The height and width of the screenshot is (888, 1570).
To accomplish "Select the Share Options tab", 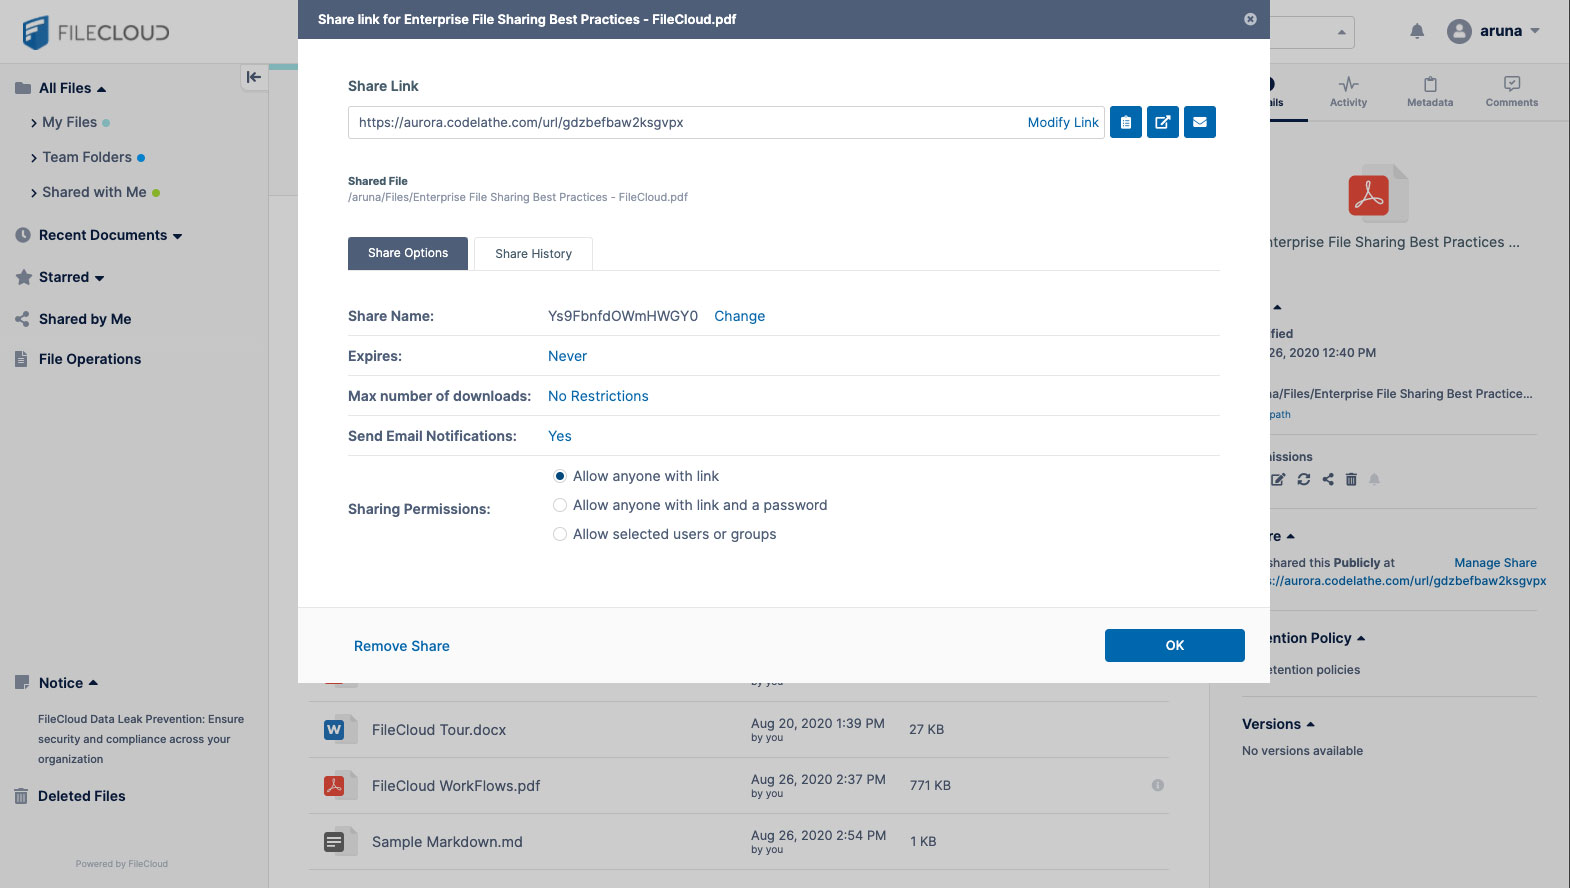I will [x=408, y=253].
